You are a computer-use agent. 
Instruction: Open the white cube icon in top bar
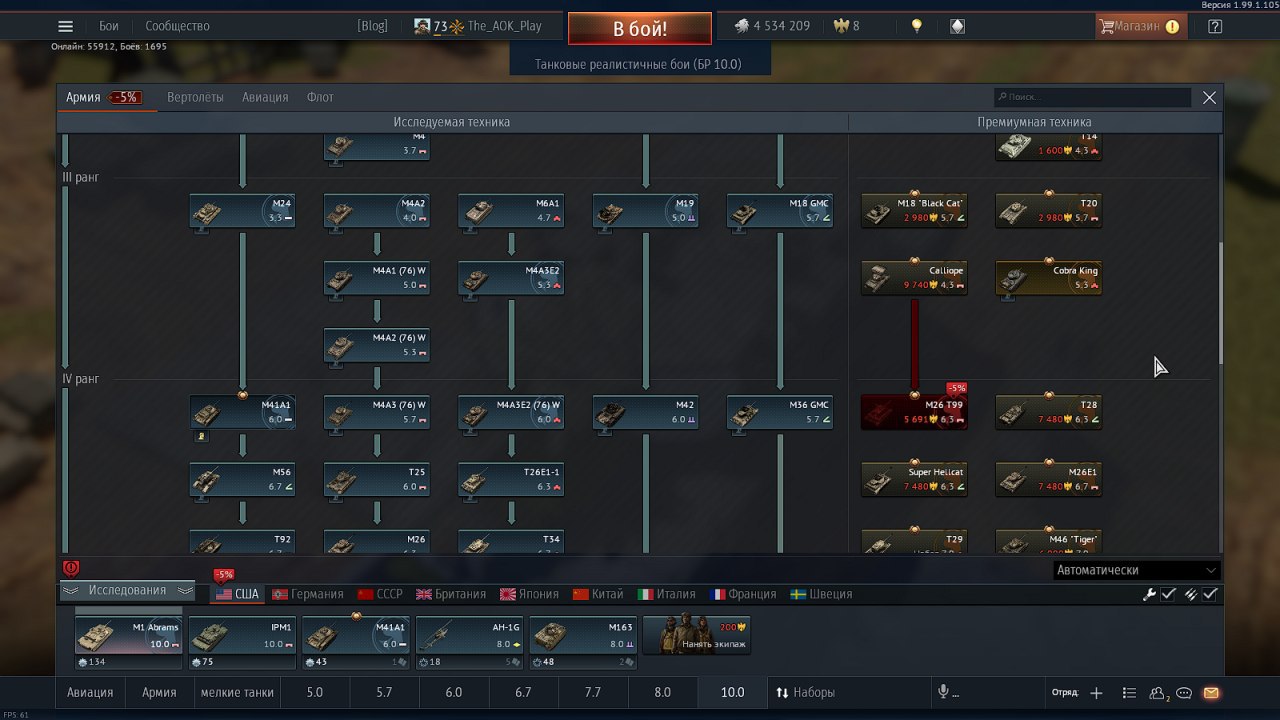[x=957, y=26]
